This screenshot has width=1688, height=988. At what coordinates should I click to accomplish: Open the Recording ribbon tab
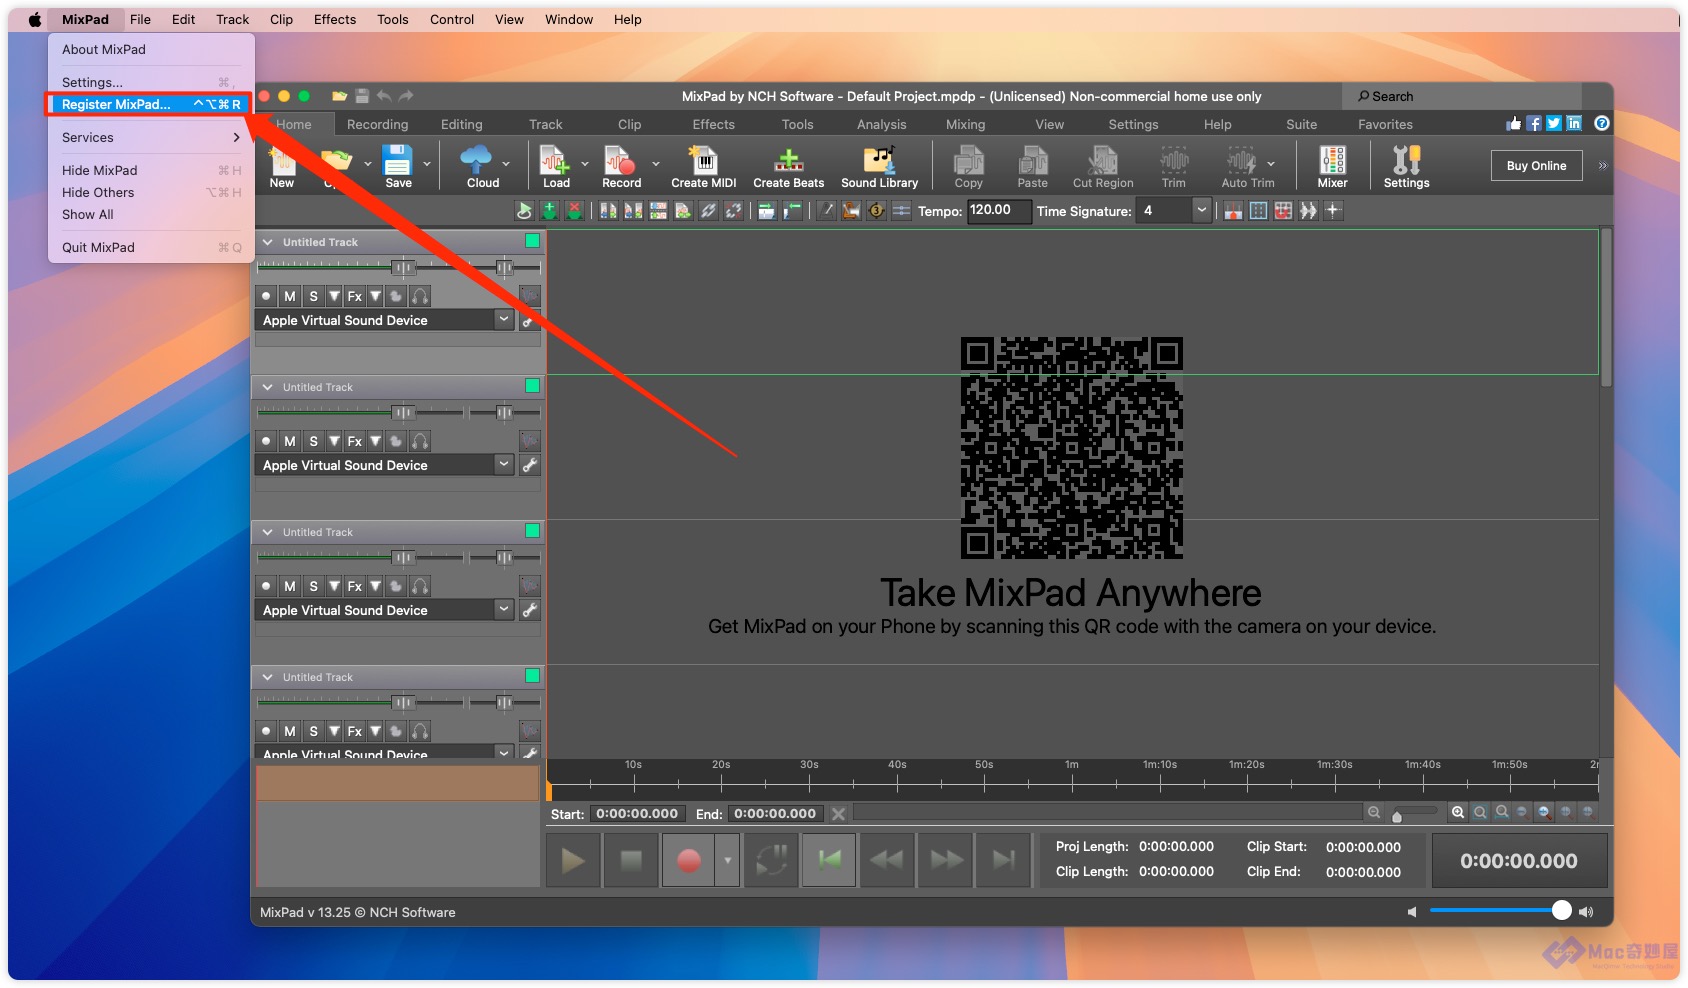pos(377,124)
